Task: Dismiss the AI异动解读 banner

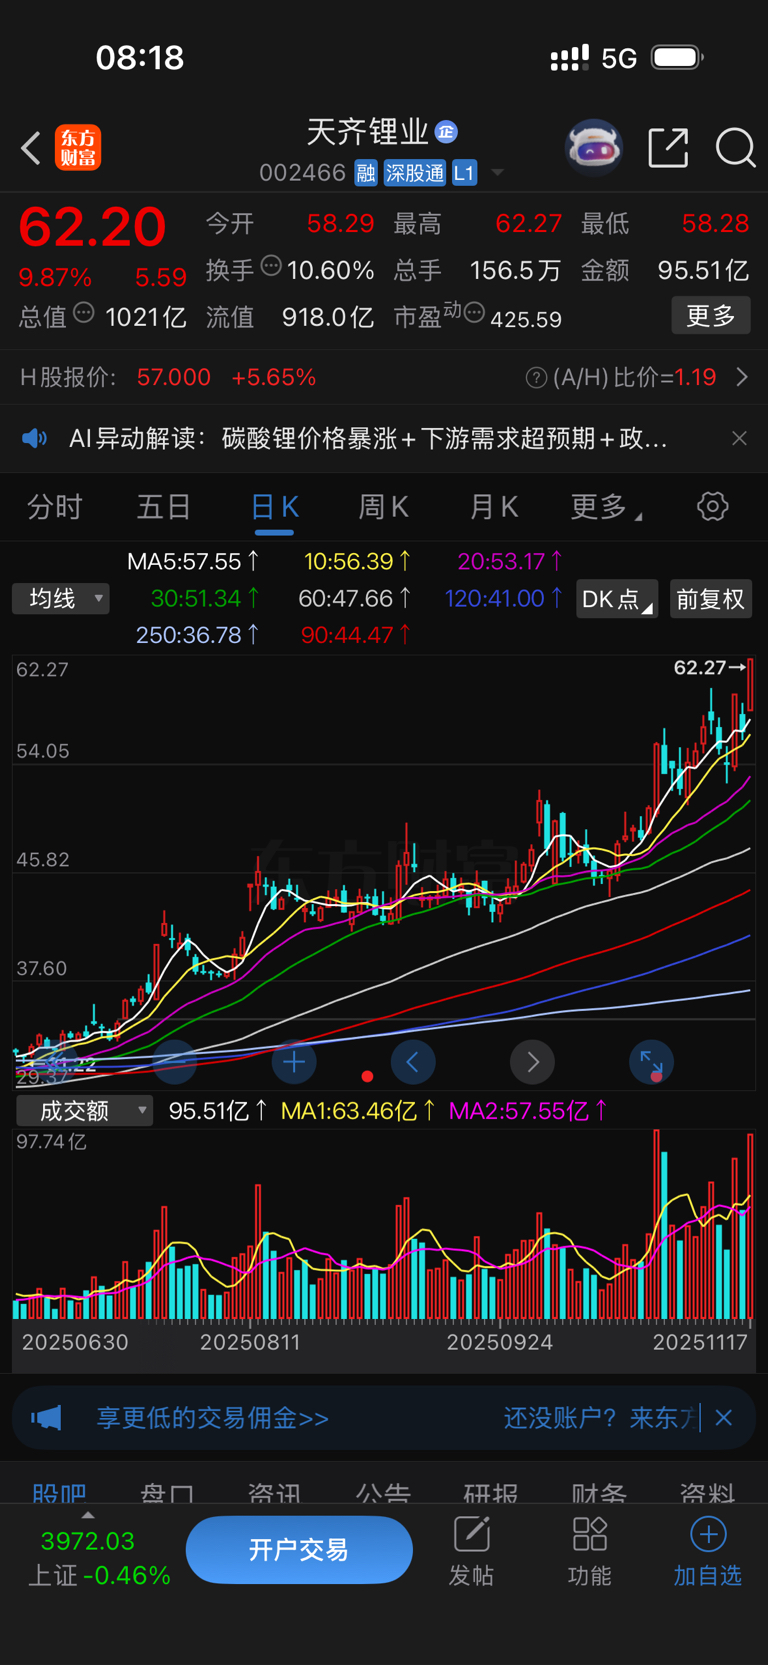Action: (x=739, y=438)
